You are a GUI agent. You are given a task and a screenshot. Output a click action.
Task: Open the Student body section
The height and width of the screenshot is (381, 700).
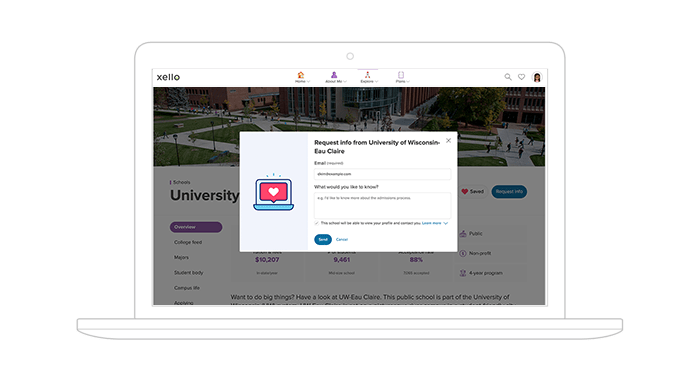tap(188, 272)
